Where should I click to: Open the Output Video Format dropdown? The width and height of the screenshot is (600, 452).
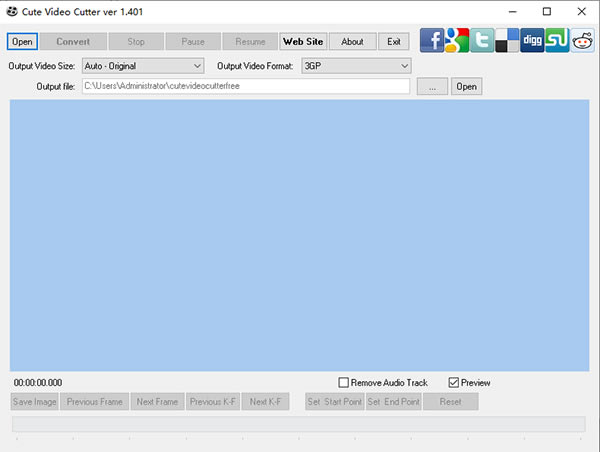(x=356, y=66)
